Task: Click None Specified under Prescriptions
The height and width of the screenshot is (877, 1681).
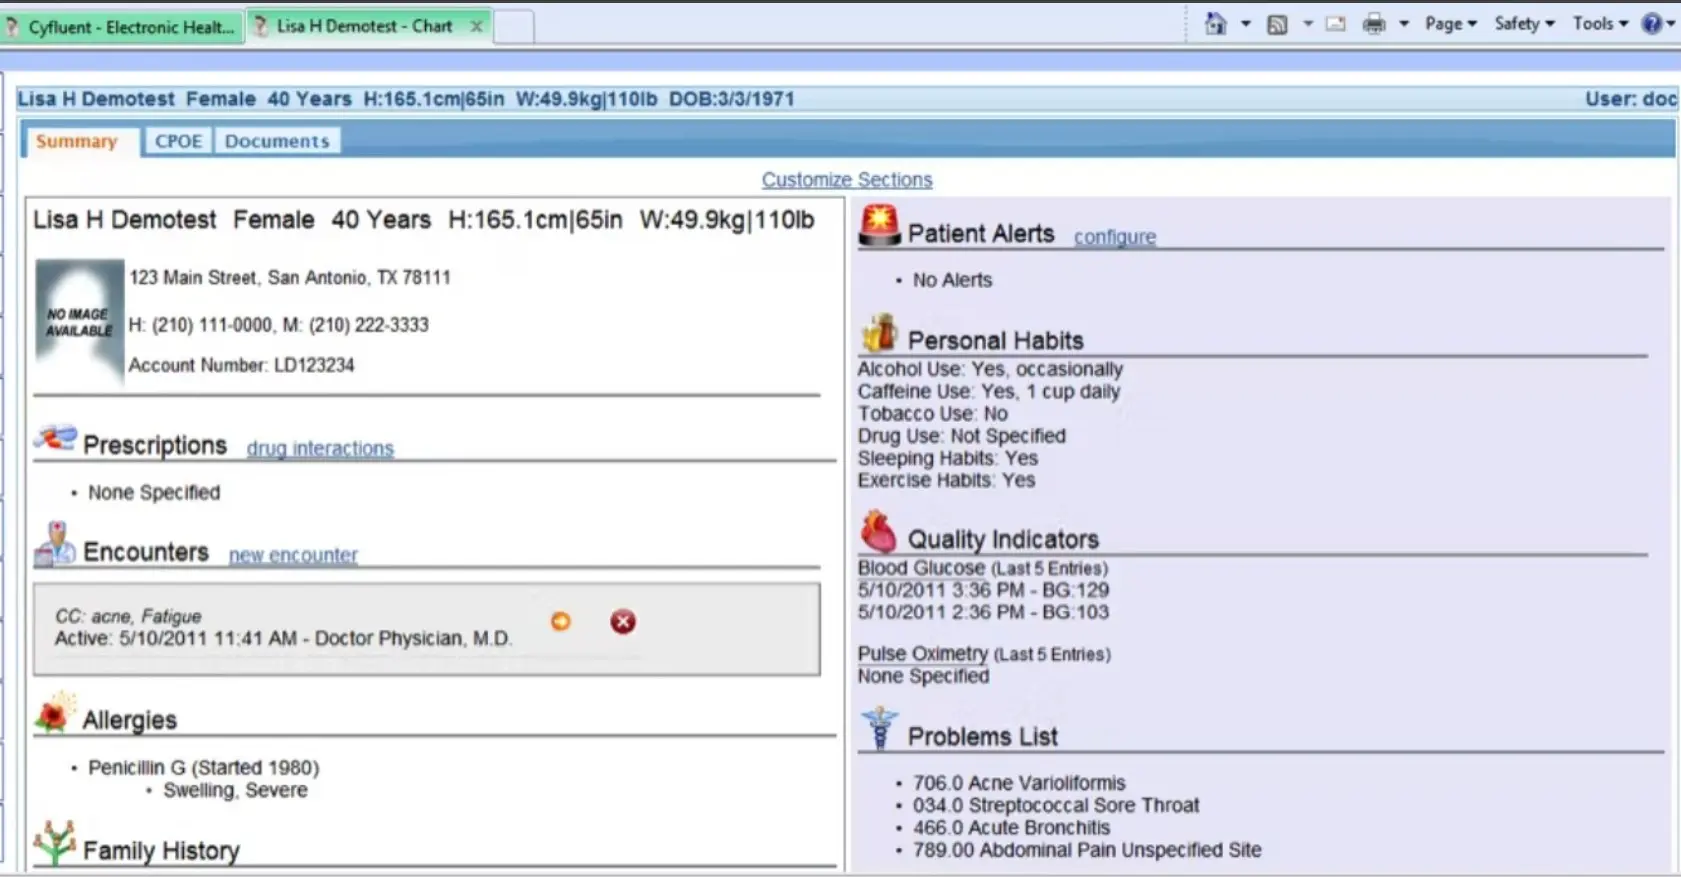Action: coord(154,492)
